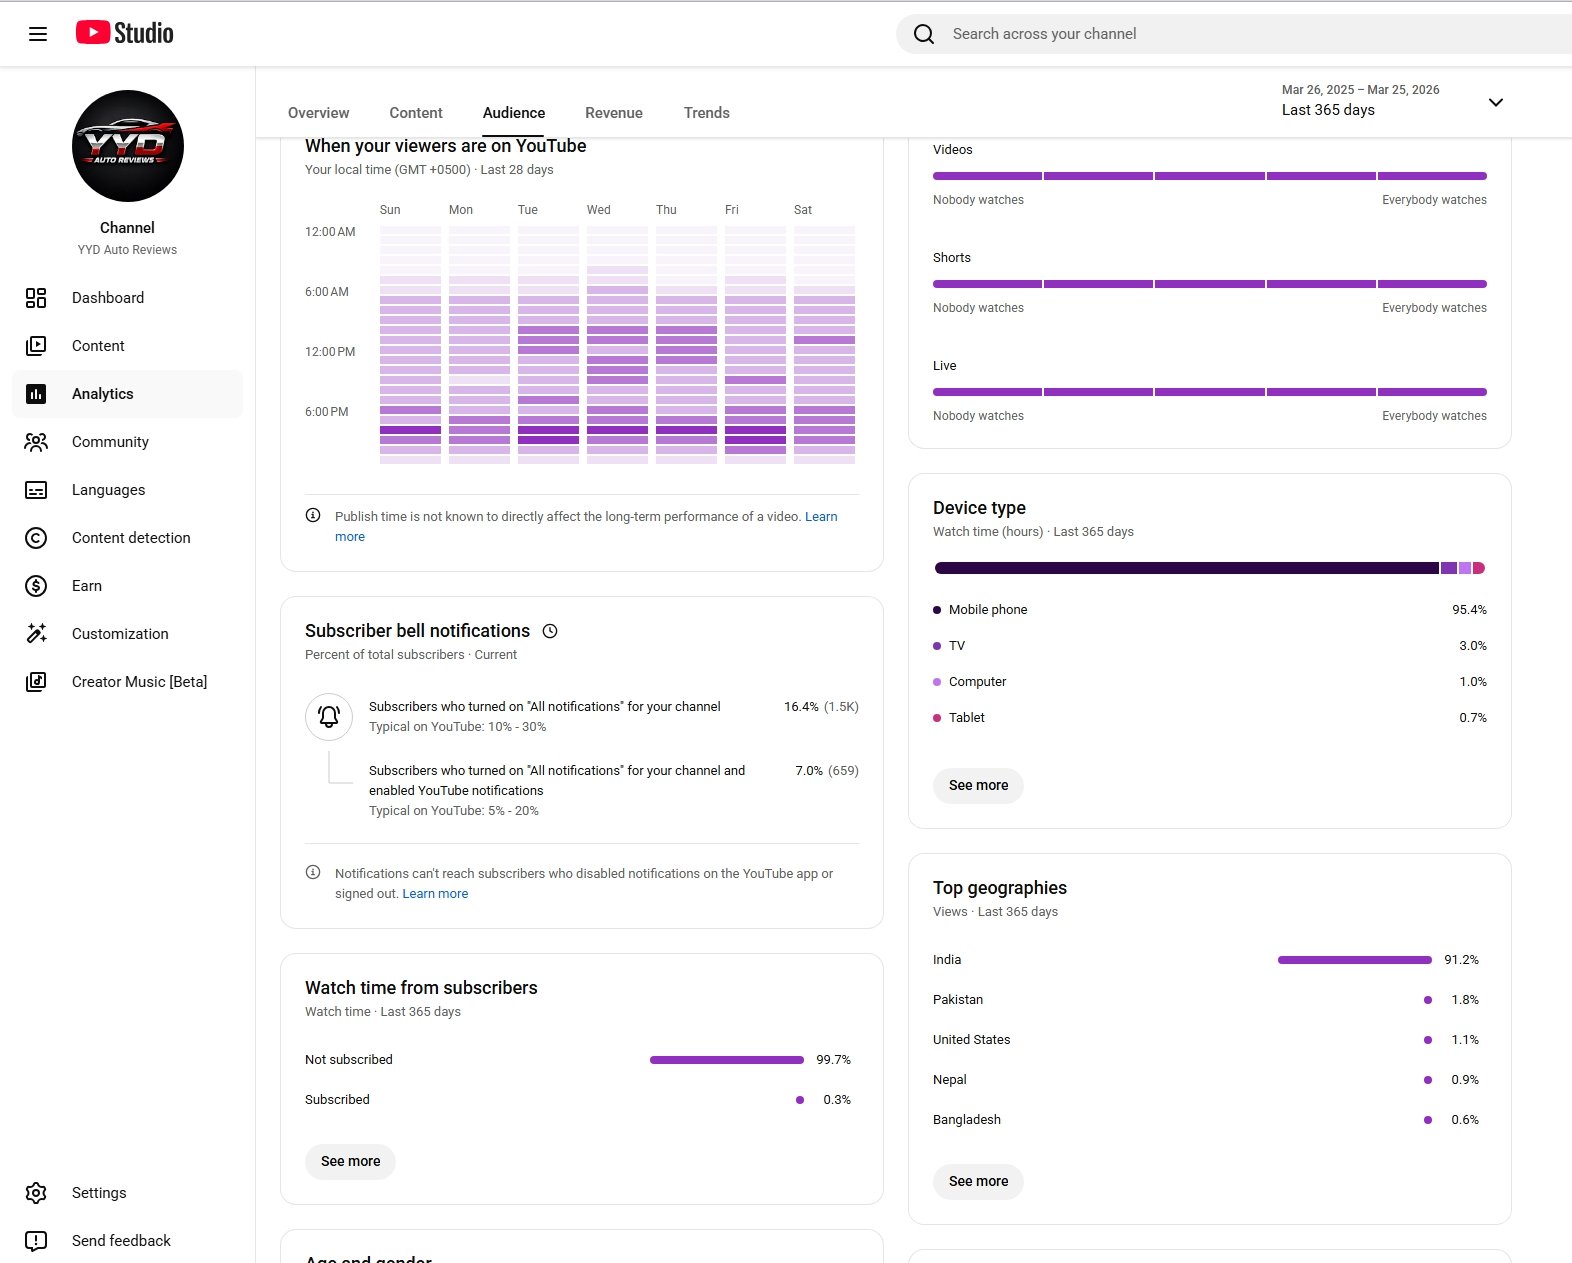The width and height of the screenshot is (1572, 1263).
Task: Expand the Last 365 days date range dropdown
Action: [x=1495, y=102]
